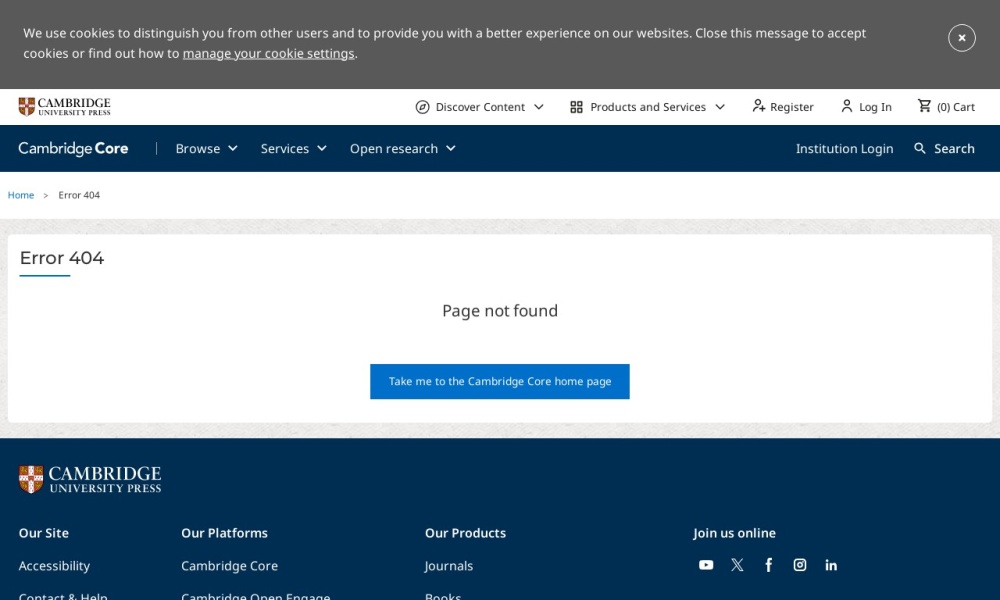Select Institution Login
1000x600 pixels.
point(844,149)
